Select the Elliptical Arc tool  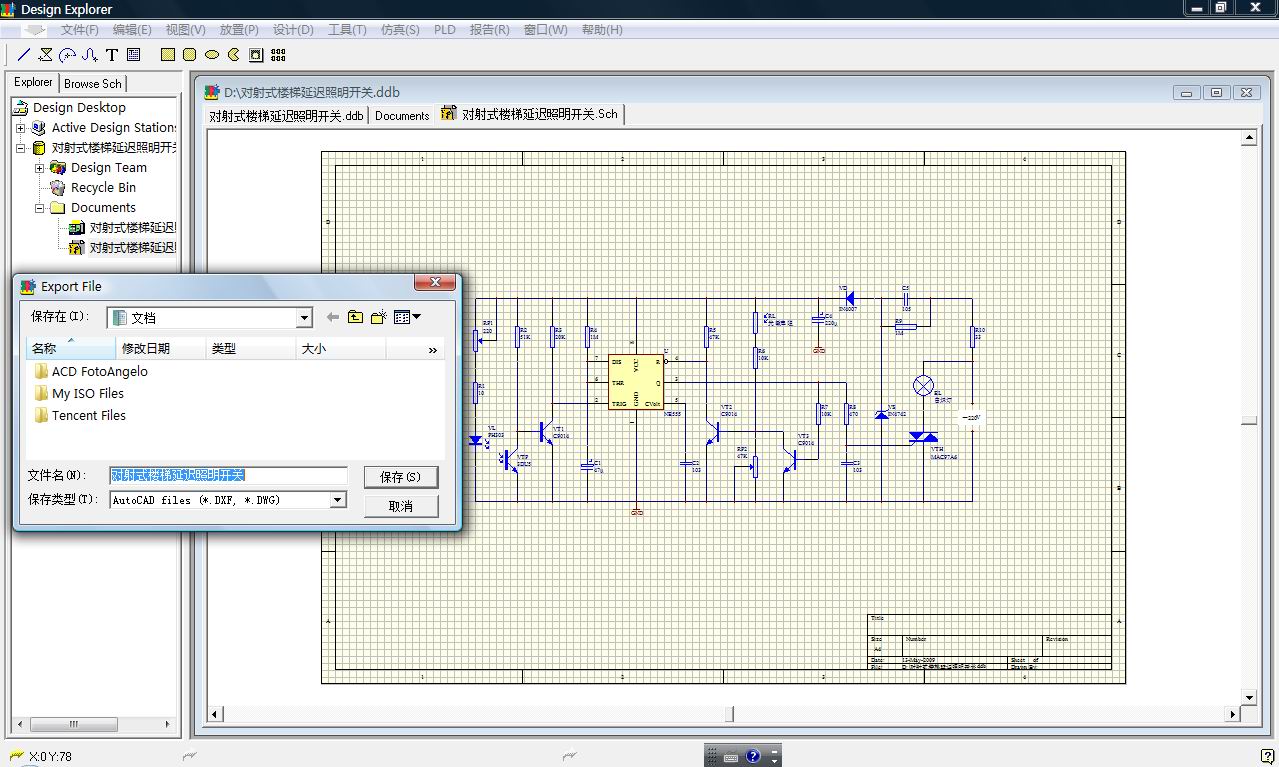pyautogui.click(x=68, y=55)
